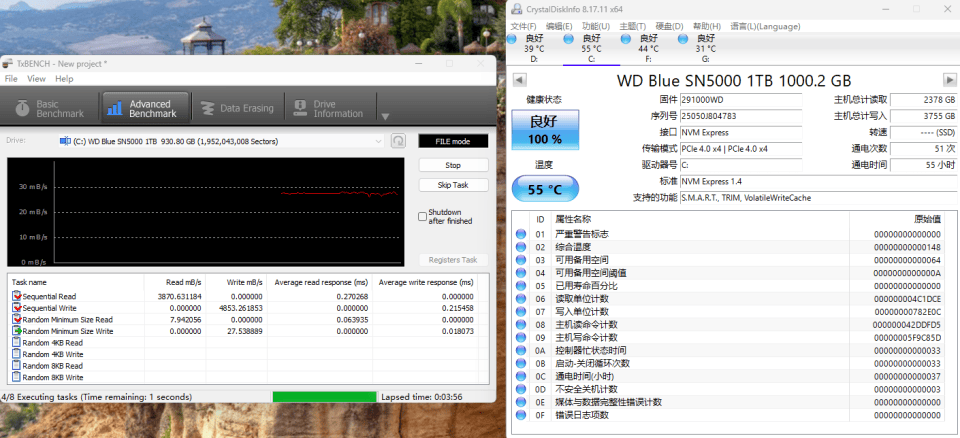Screen dimensions: 960x438
Task: Select the F: drive at 44 °C
Action: pyautogui.click(x=648, y=48)
